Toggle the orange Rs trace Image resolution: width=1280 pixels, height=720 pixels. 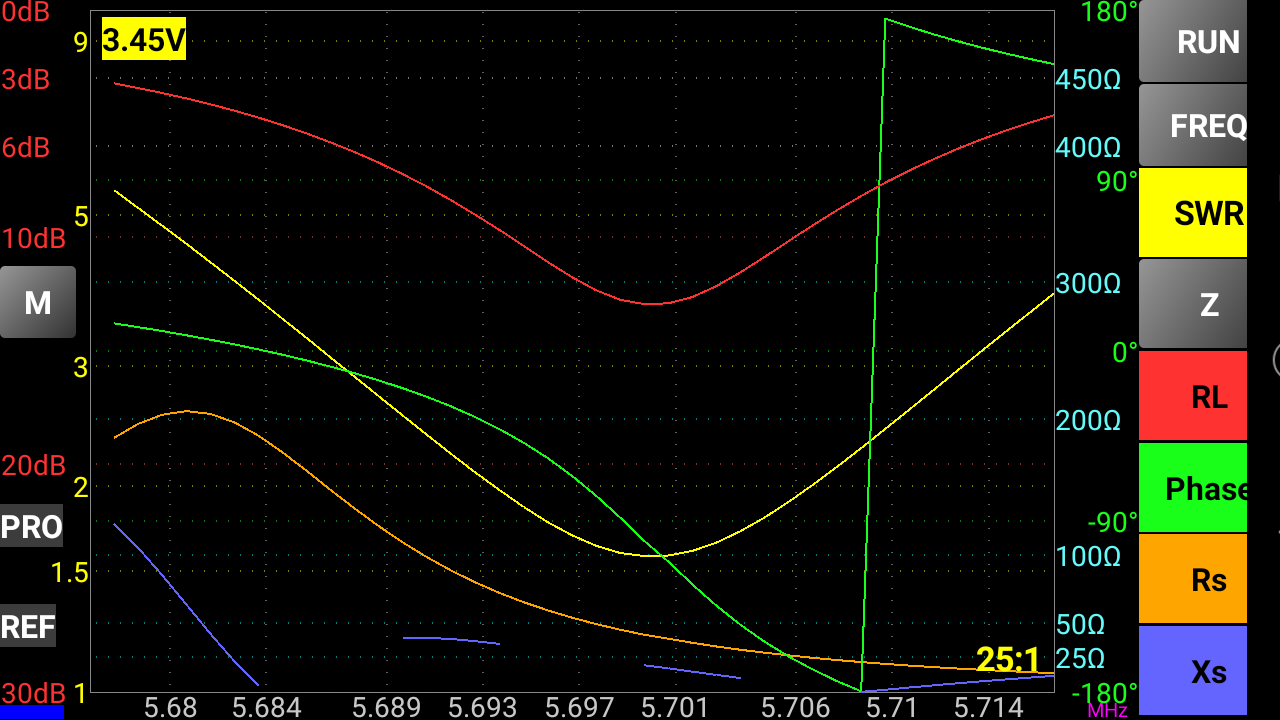(1193, 579)
